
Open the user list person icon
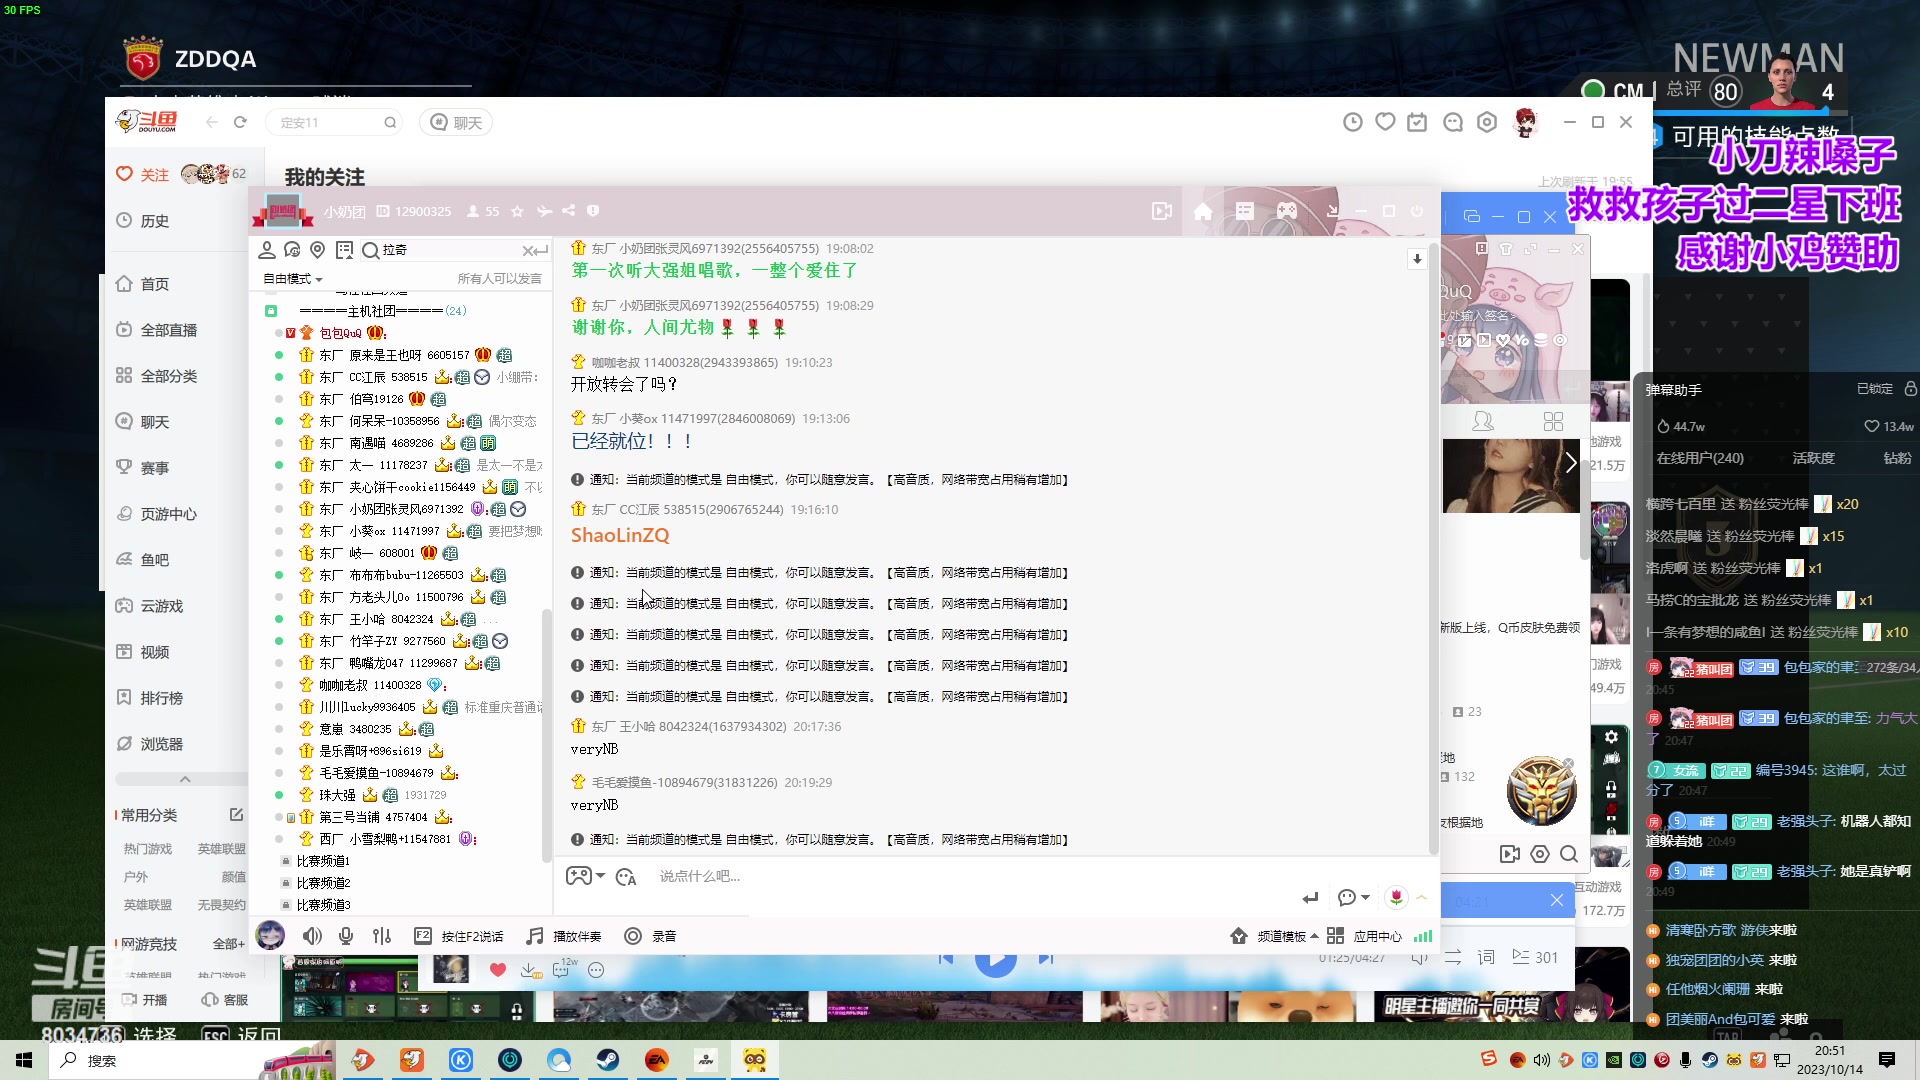(x=267, y=250)
